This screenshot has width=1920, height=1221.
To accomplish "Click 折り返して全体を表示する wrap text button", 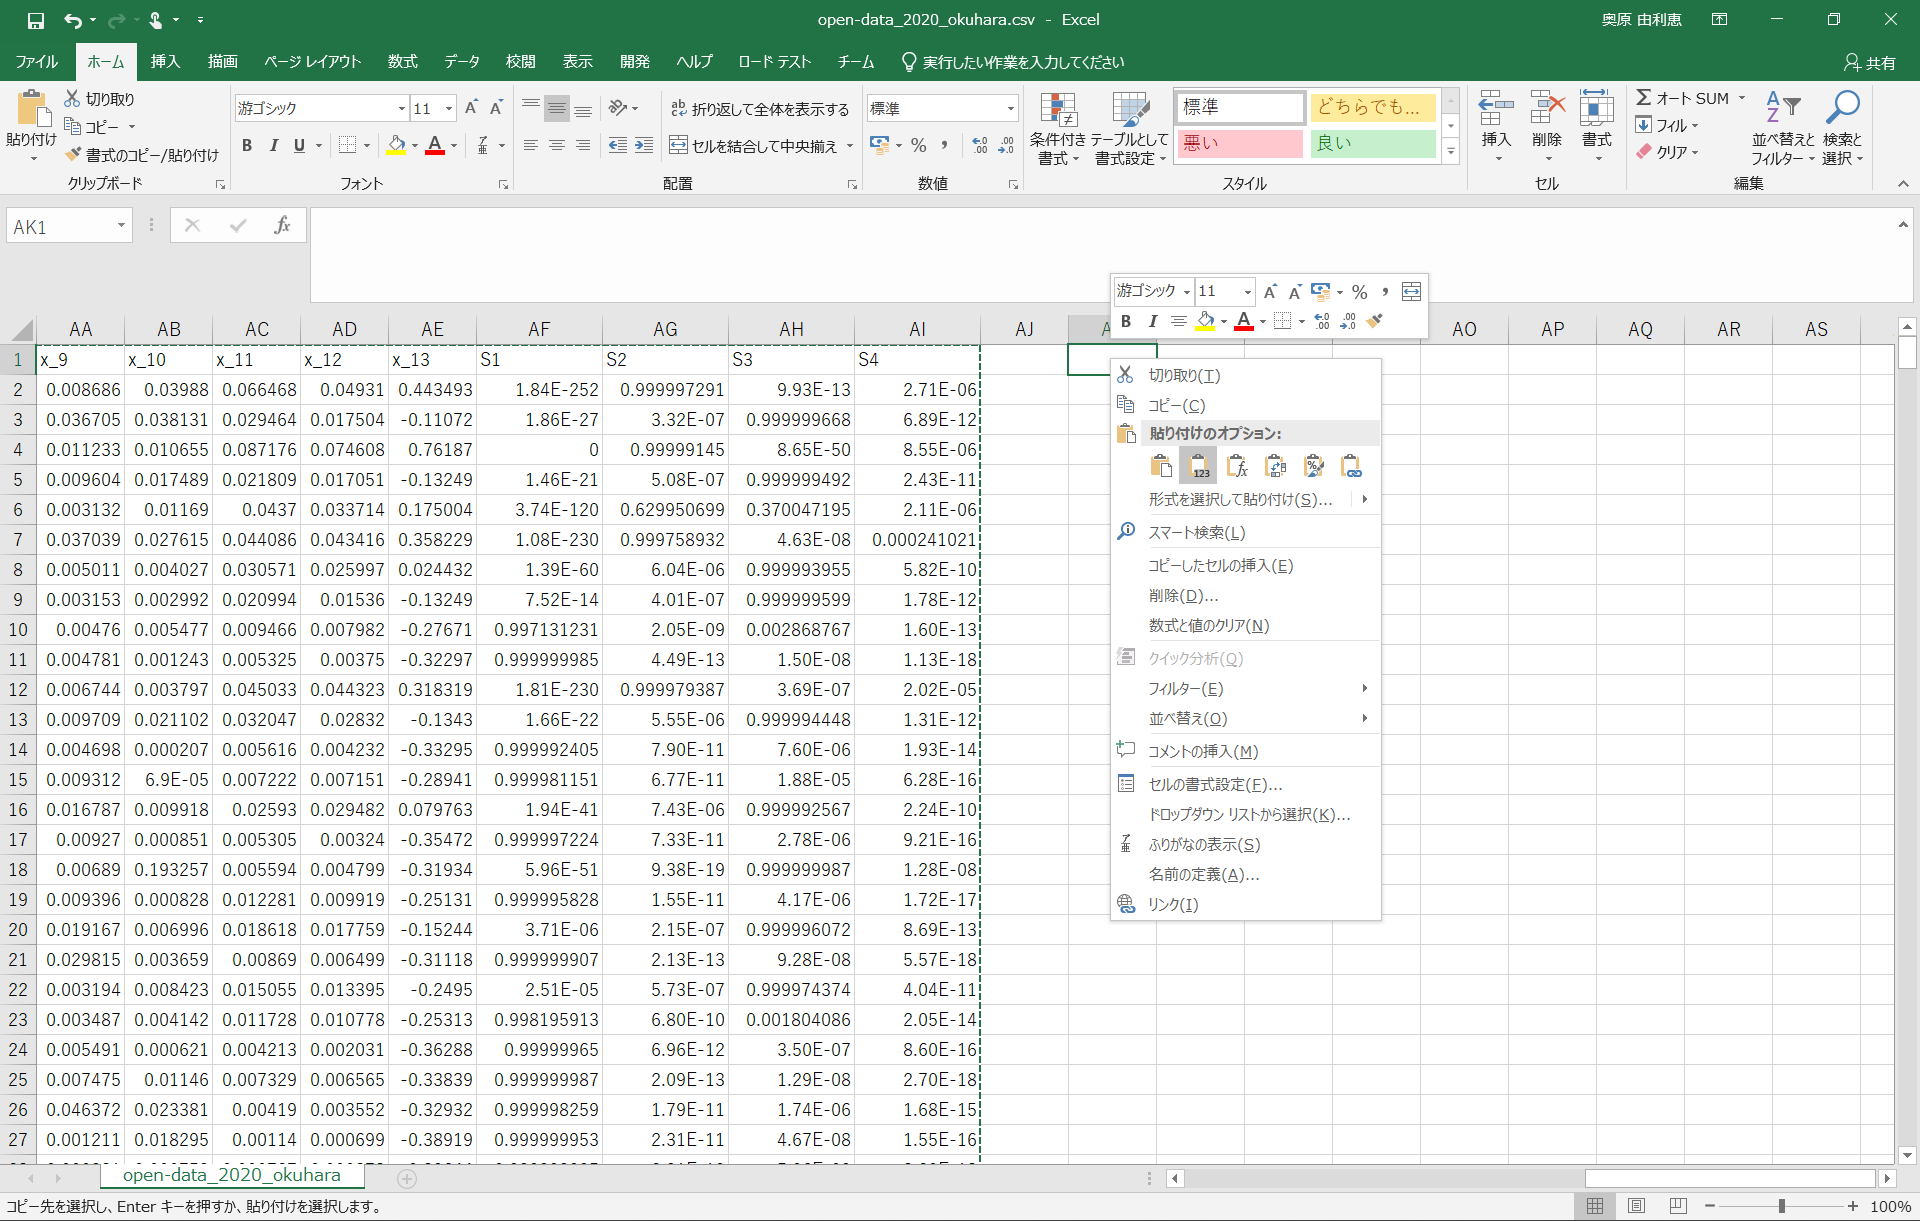I will pyautogui.click(x=760, y=109).
